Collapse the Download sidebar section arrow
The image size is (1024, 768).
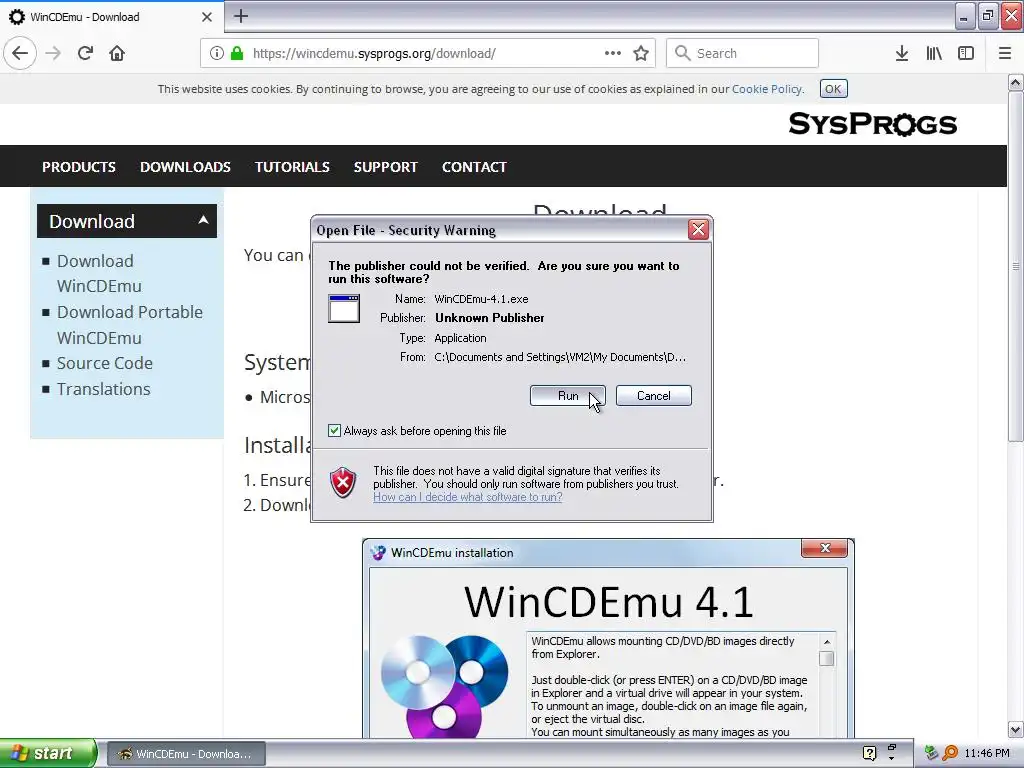pyautogui.click(x=203, y=220)
